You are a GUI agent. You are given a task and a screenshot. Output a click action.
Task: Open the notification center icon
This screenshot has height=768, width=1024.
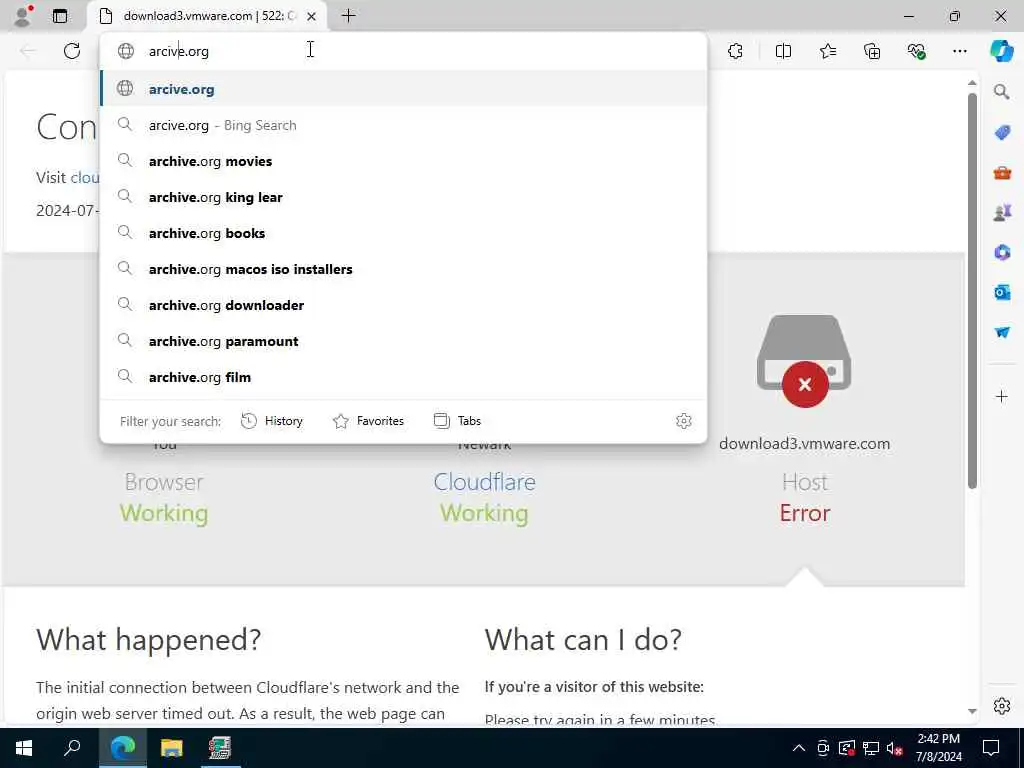tap(991, 748)
